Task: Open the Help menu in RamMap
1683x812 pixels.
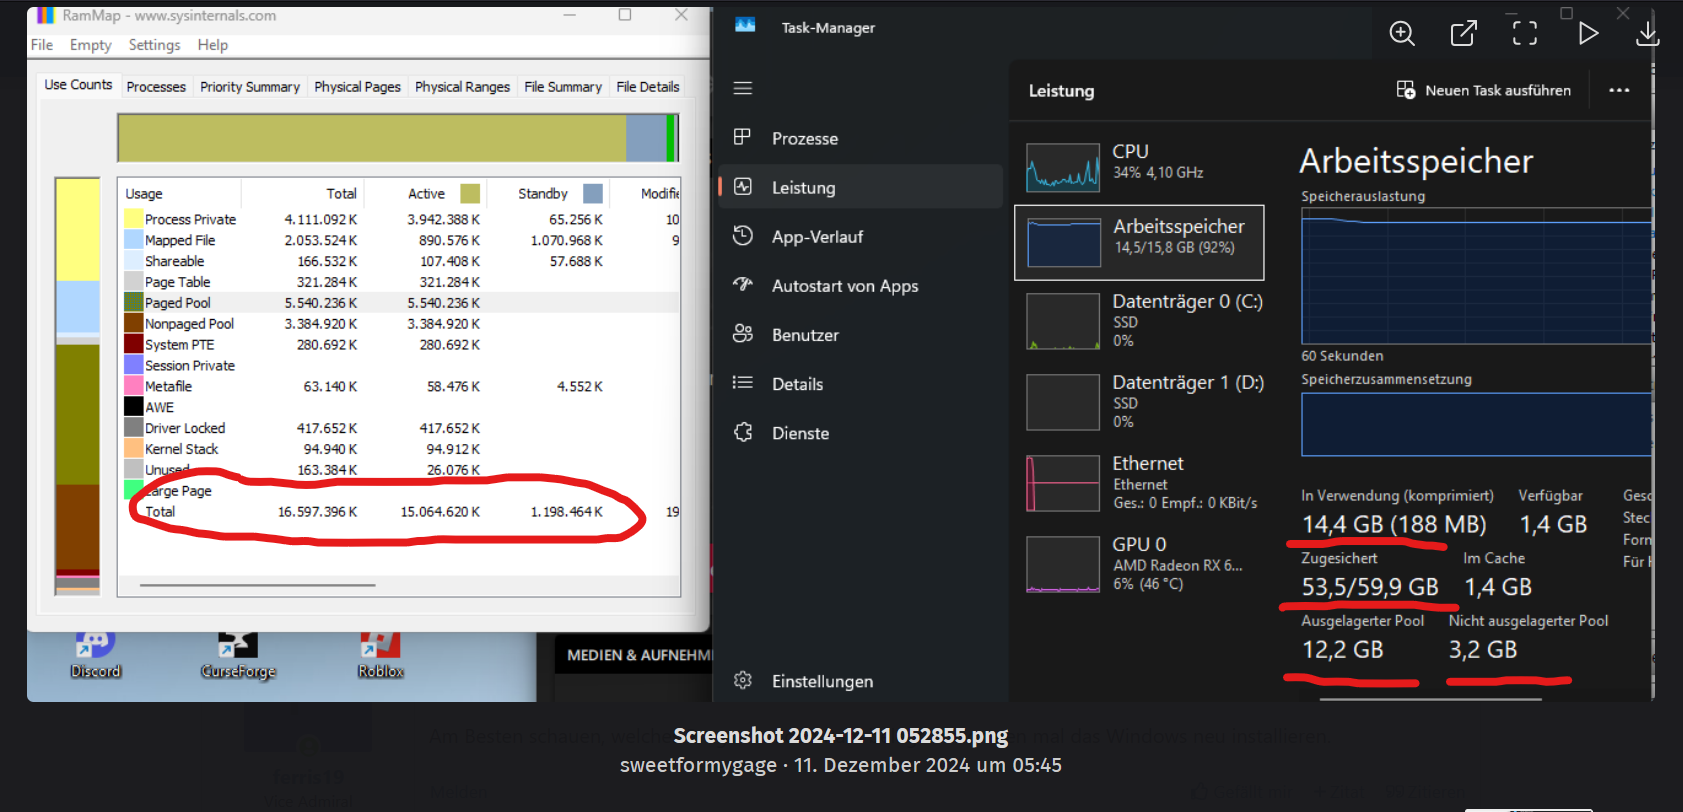Action: coord(213,45)
